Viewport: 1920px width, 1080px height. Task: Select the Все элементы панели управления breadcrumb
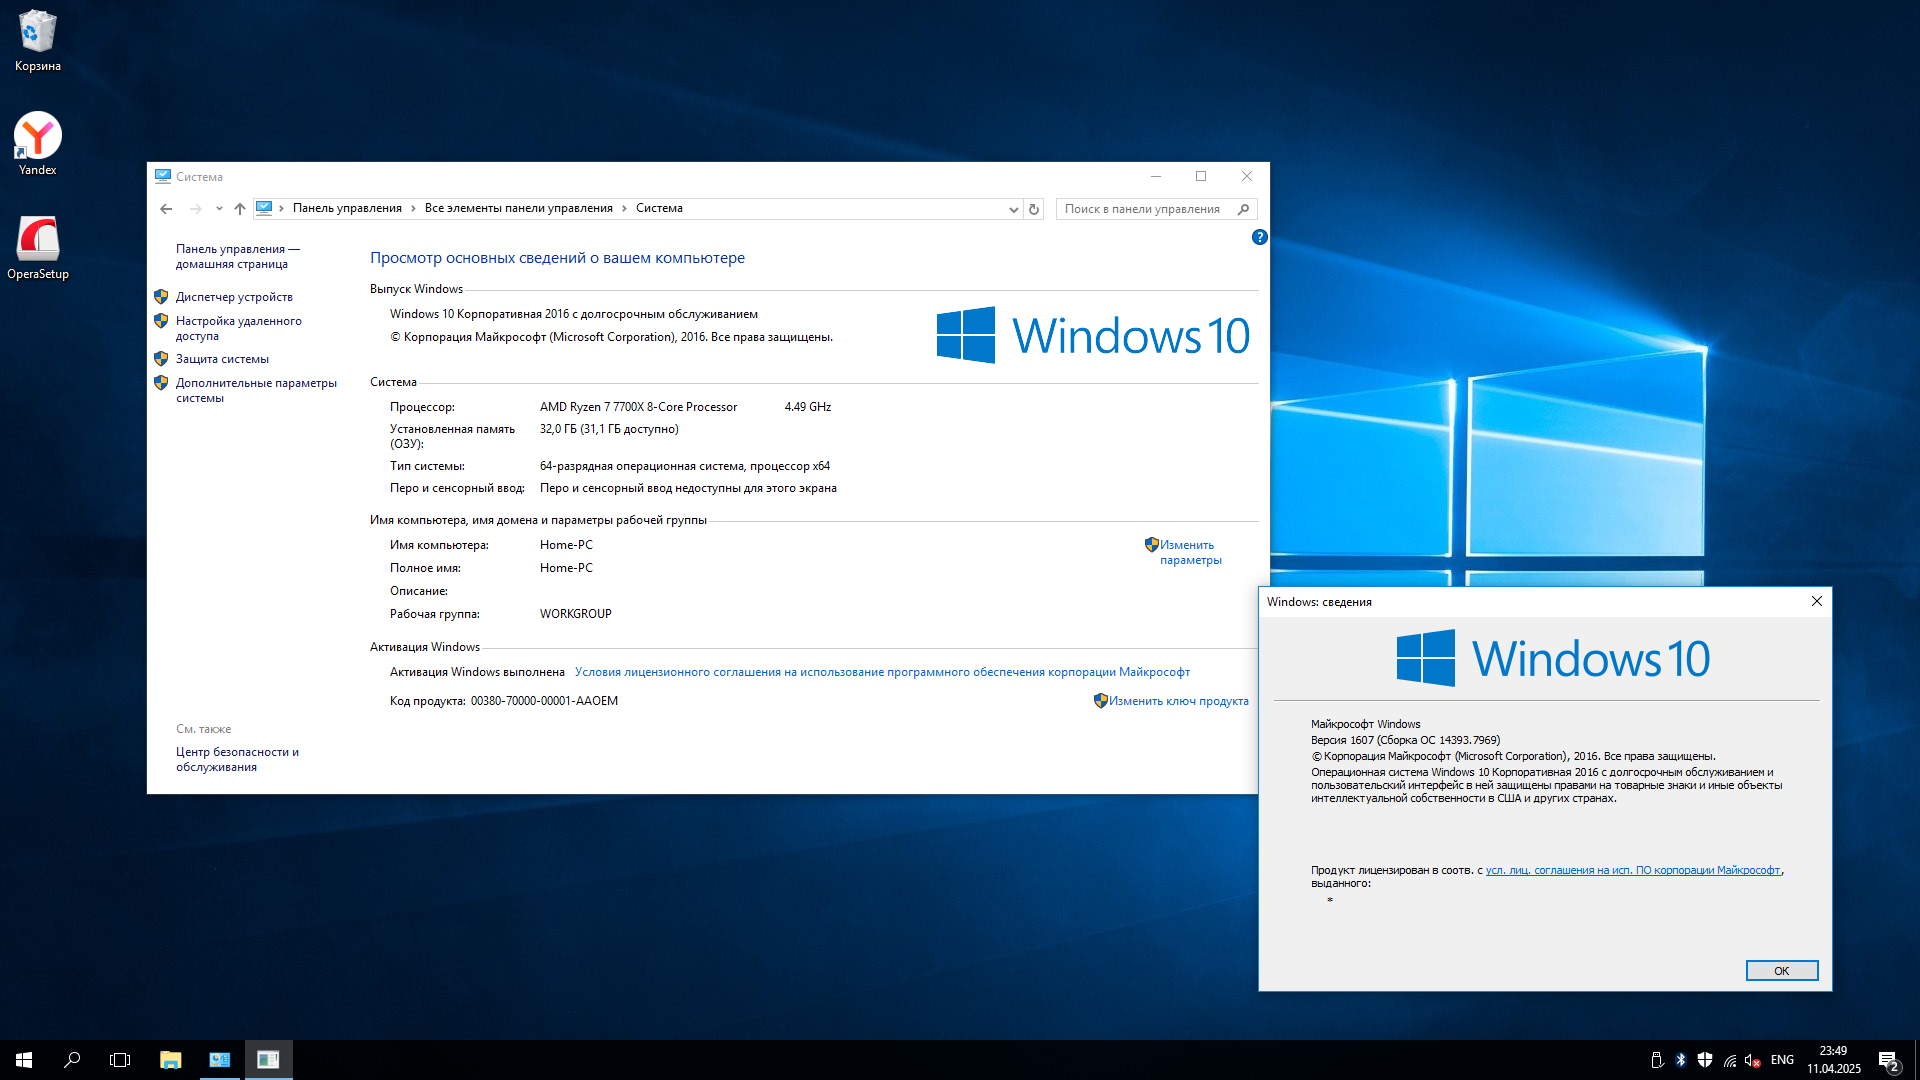pyautogui.click(x=518, y=208)
